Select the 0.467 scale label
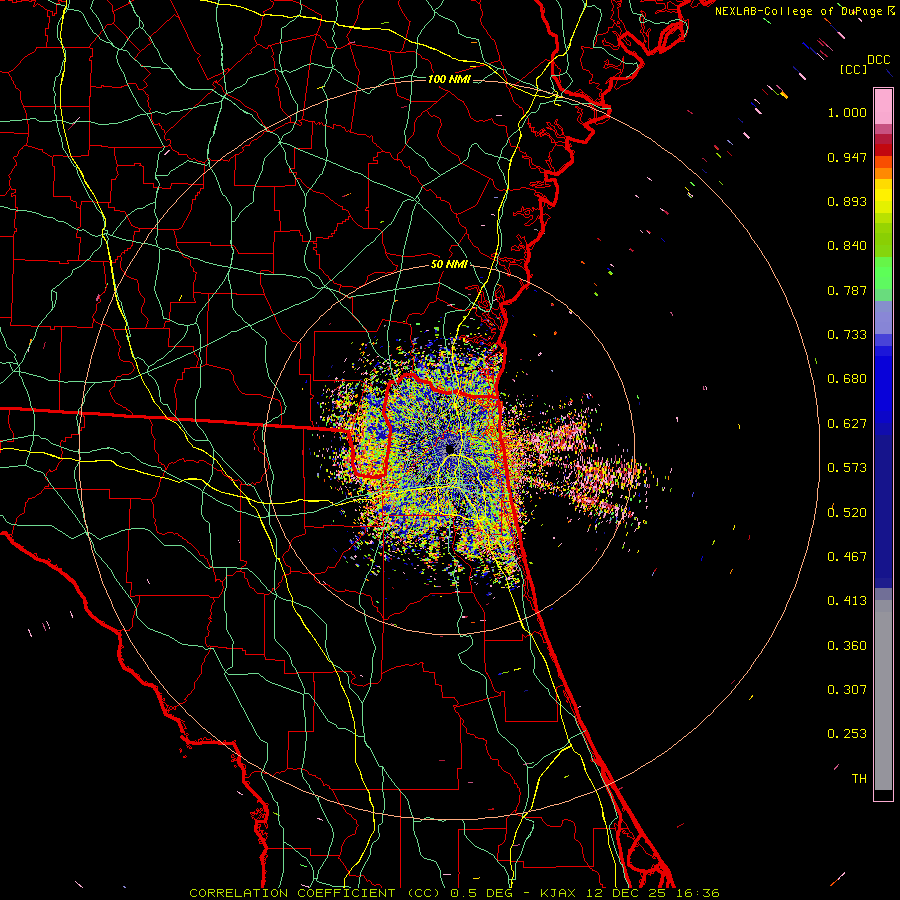The width and height of the screenshot is (900, 900). point(847,557)
